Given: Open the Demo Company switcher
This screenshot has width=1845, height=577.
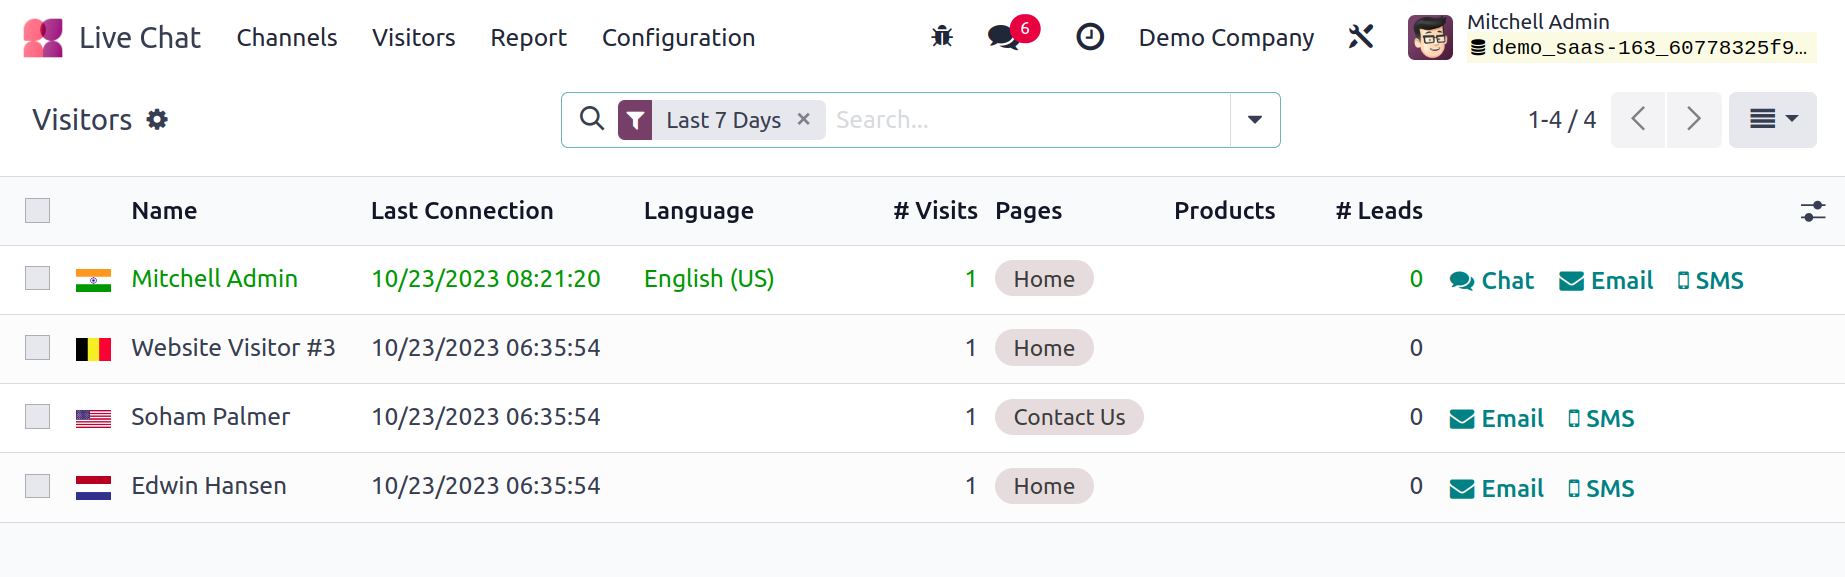Looking at the screenshot, I should click(x=1226, y=38).
